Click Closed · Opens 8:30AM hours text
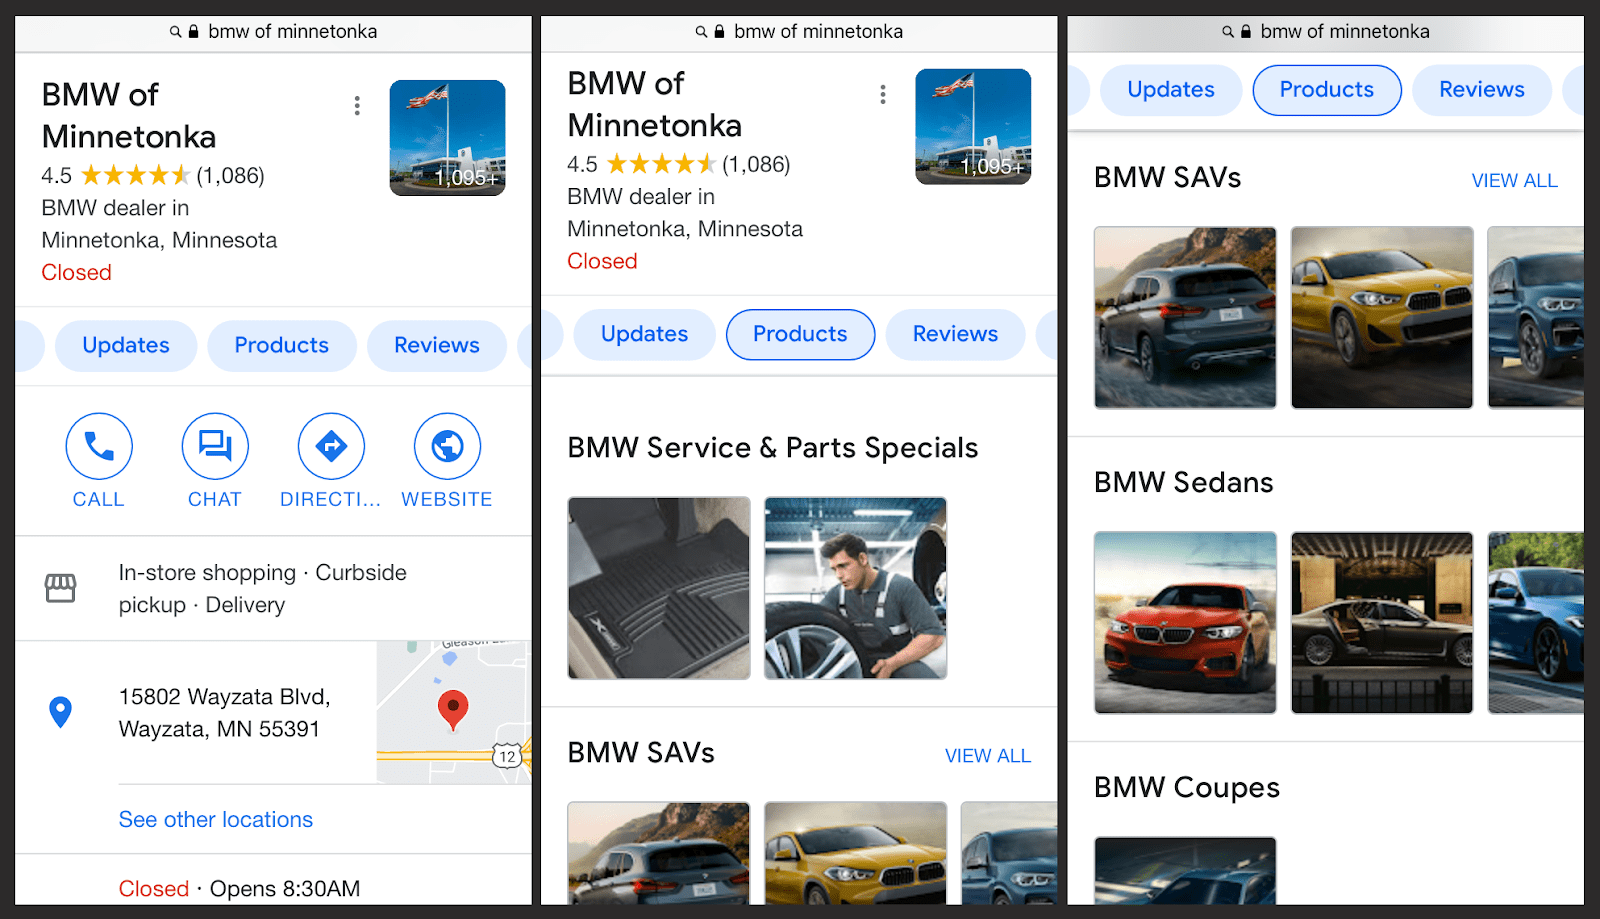The width and height of the screenshot is (1600, 919). 239,889
